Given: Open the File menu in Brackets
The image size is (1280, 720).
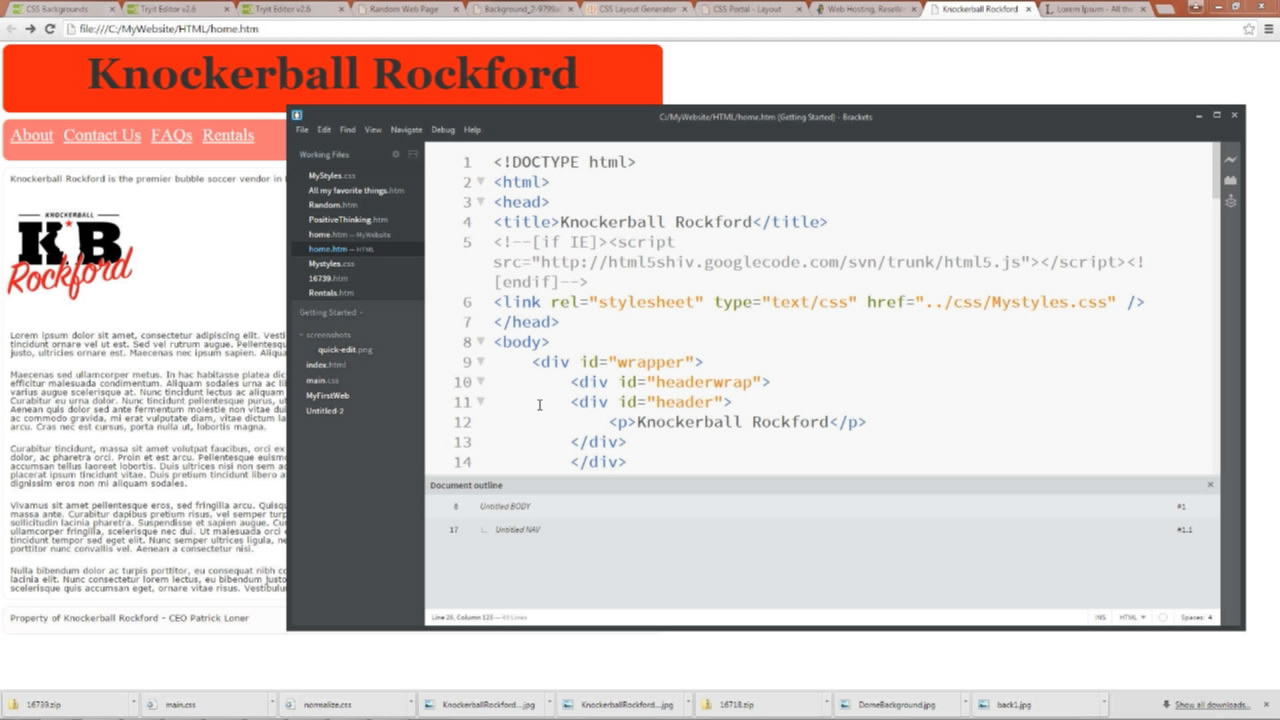Looking at the screenshot, I should tap(301, 130).
